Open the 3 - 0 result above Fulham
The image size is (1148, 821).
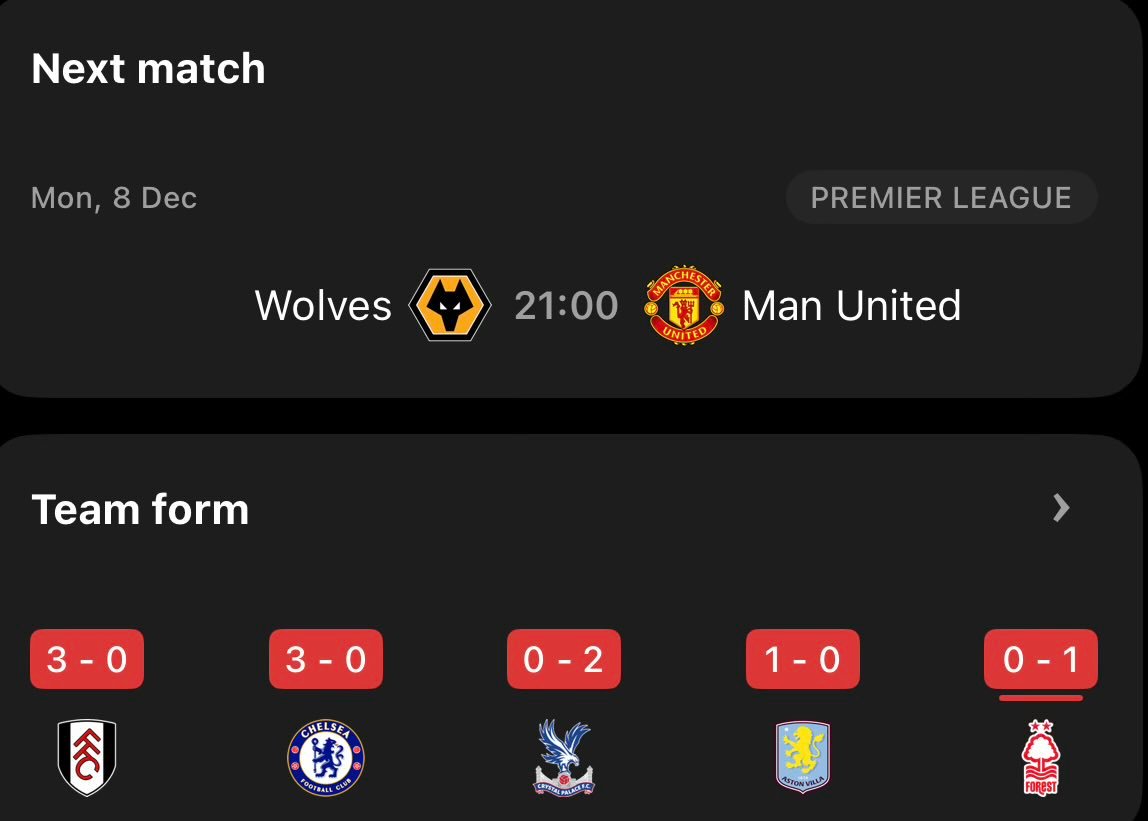[x=87, y=660]
